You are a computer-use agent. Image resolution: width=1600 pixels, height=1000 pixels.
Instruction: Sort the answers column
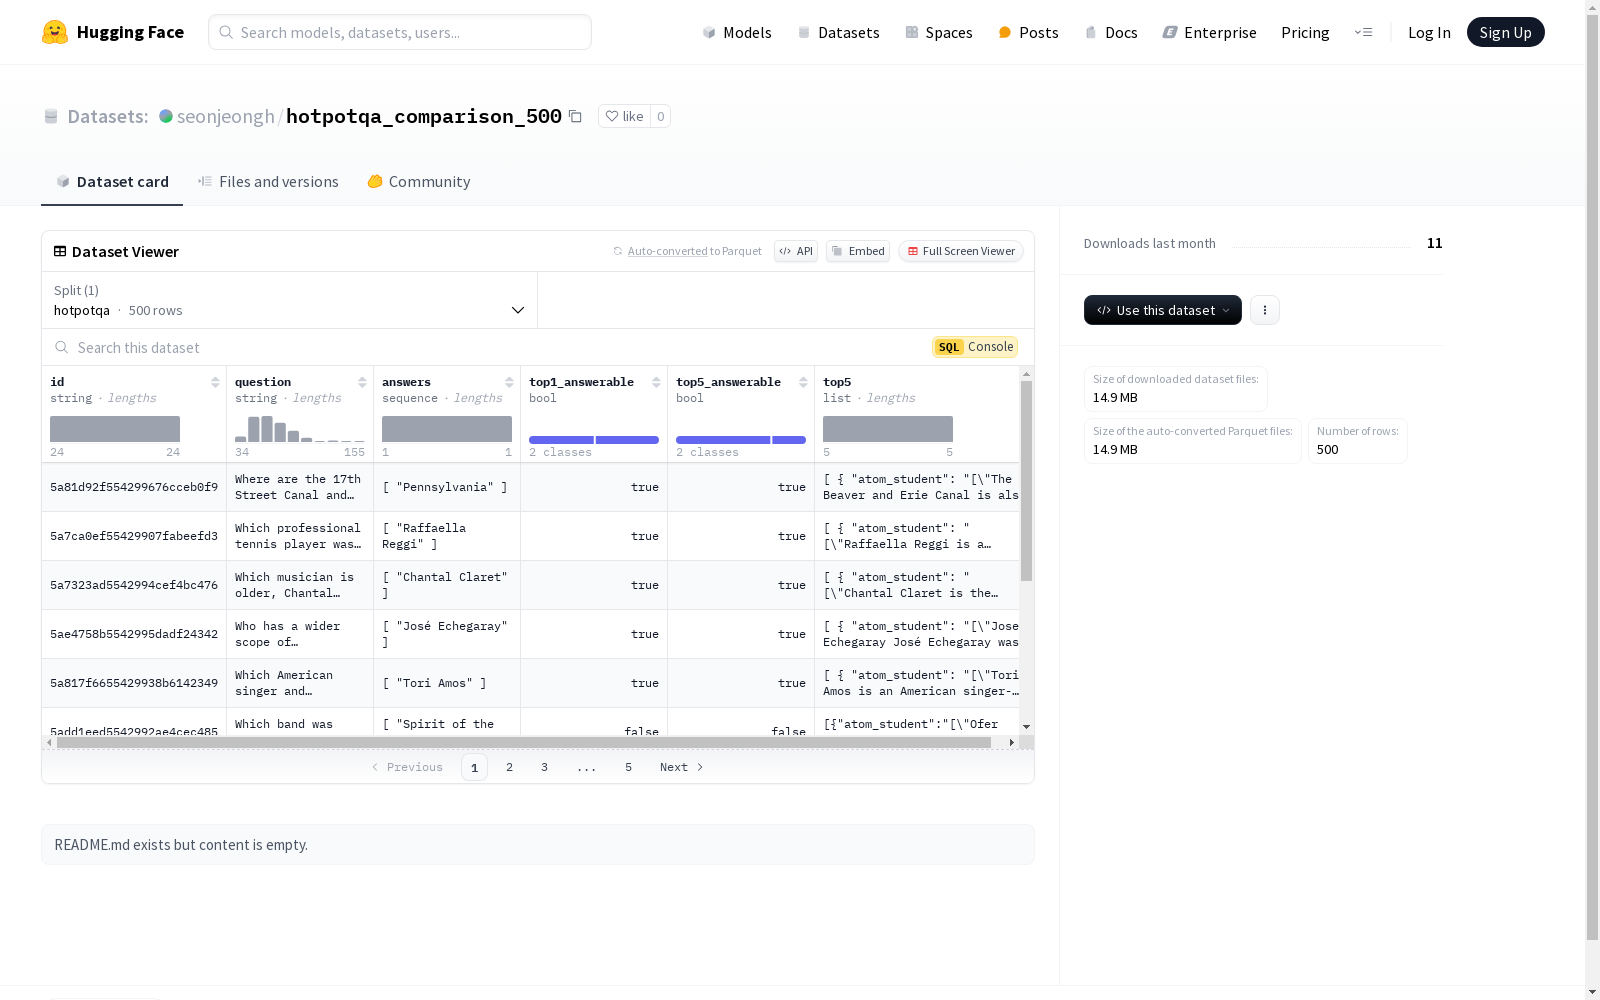[x=509, y=382]
